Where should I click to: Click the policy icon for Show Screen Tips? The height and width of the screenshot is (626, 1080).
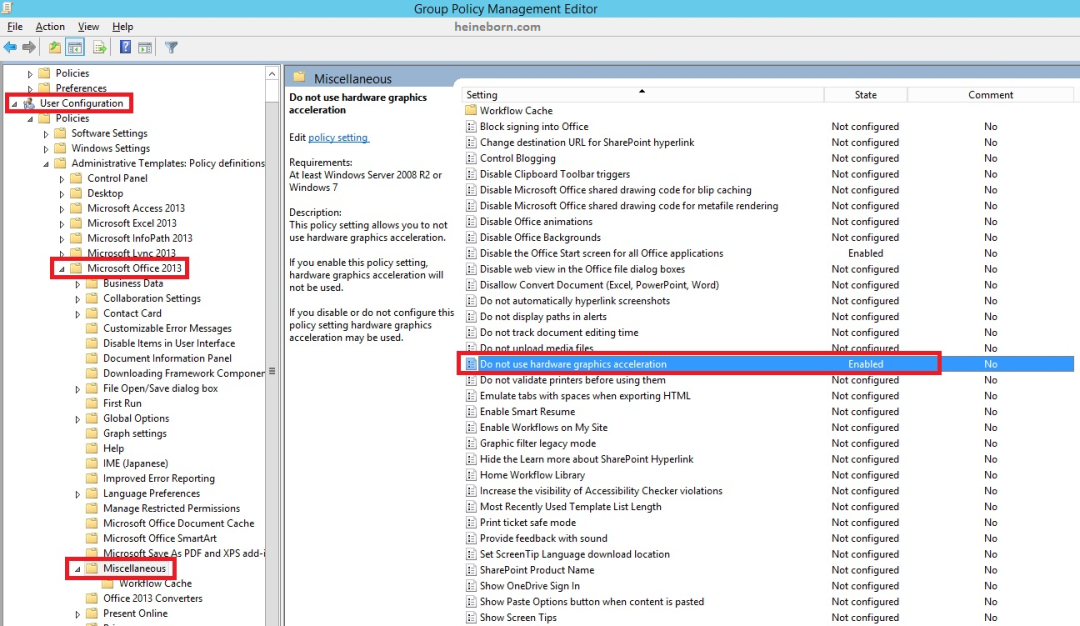pos(471,617)
